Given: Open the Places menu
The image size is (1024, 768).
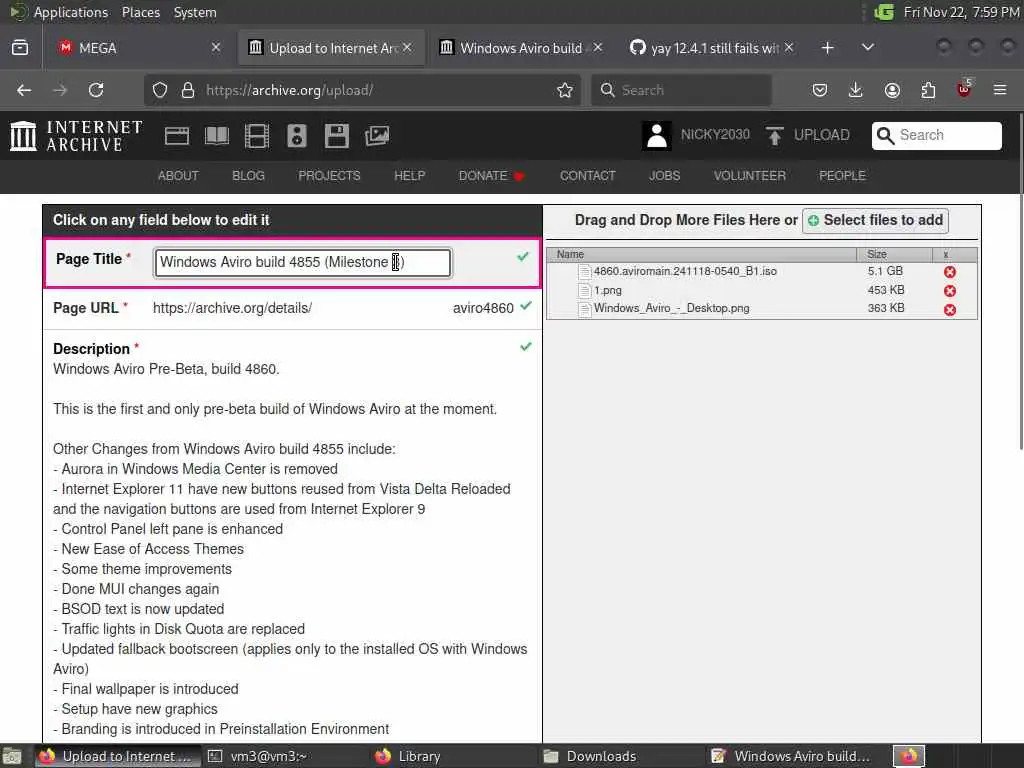Looking at the screenshot, I should click(140, 12).
